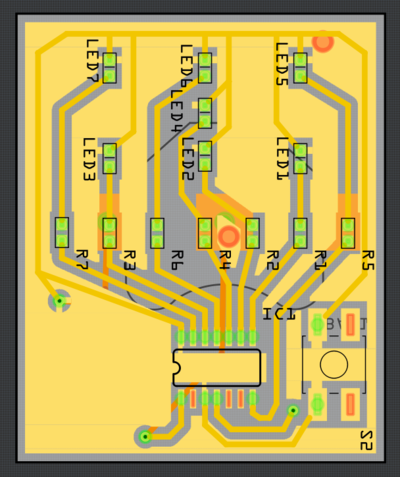
Task: Click the round button of switch S2
Action: (x=334, y=364)
